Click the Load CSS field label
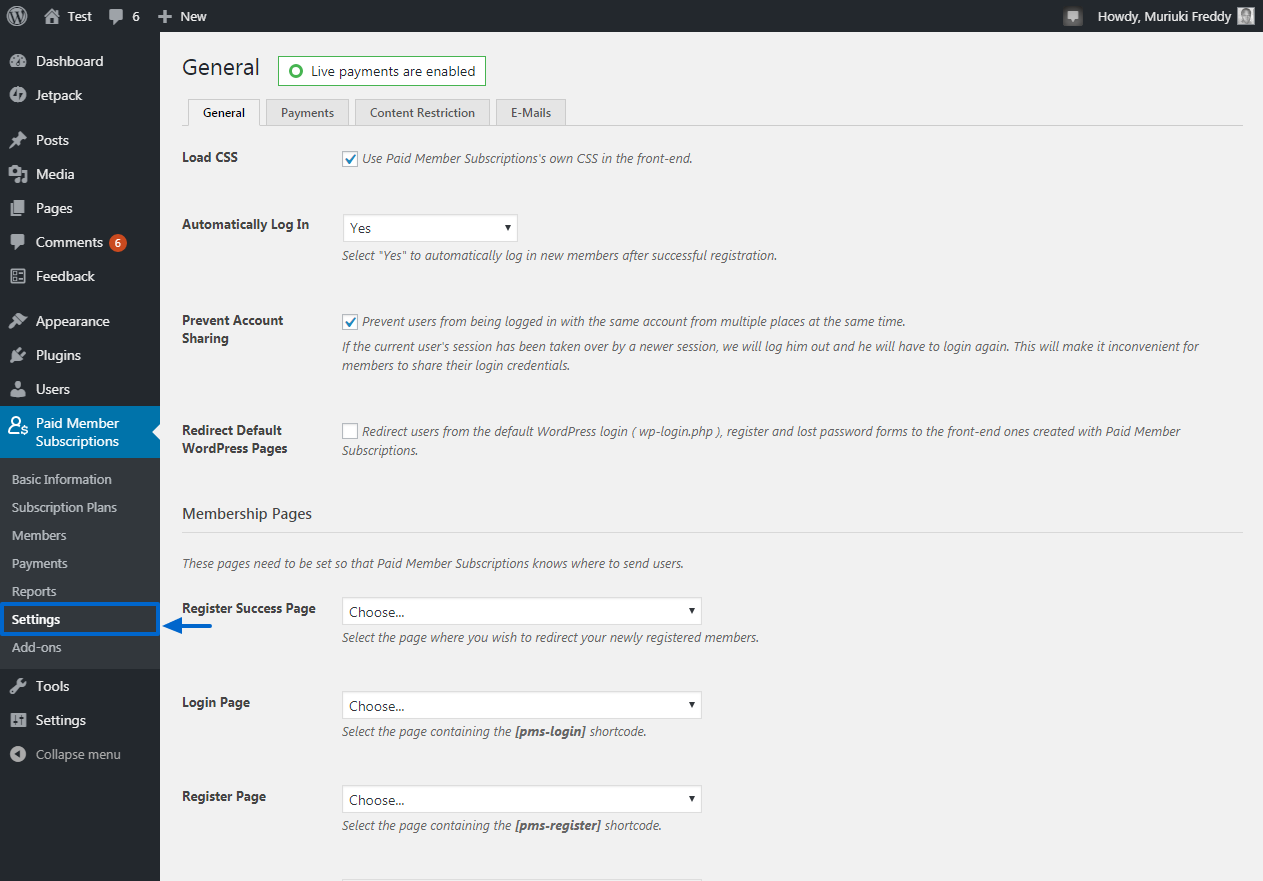Image resolution: width=1263 pixels, height=881 pixels. [210, 157]
